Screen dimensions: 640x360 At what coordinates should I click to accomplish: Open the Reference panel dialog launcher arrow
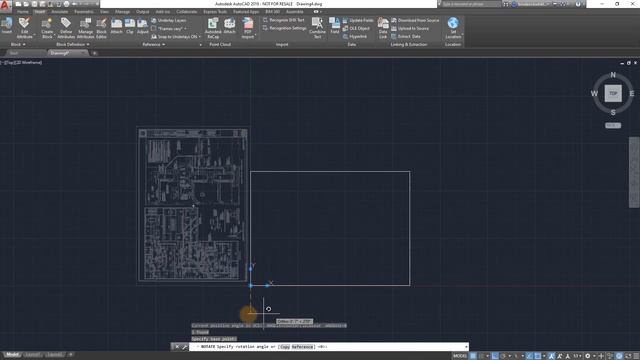(200, 44)
